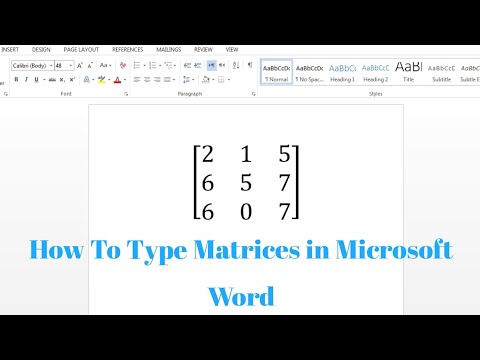This screenshot has width=480, height=360.
Task: Apply the No Spacing style
Action: coord(309,72)
